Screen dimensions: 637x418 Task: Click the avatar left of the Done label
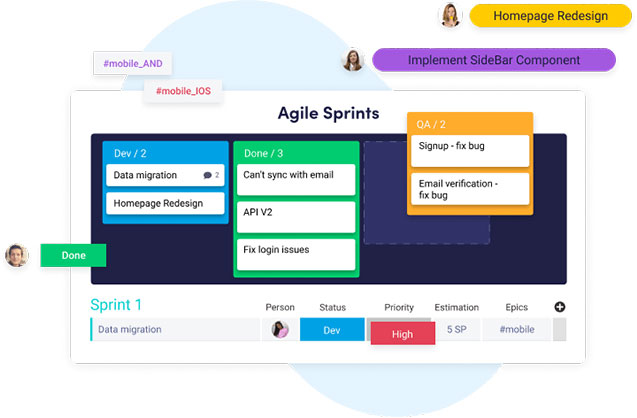click(17, 255)
